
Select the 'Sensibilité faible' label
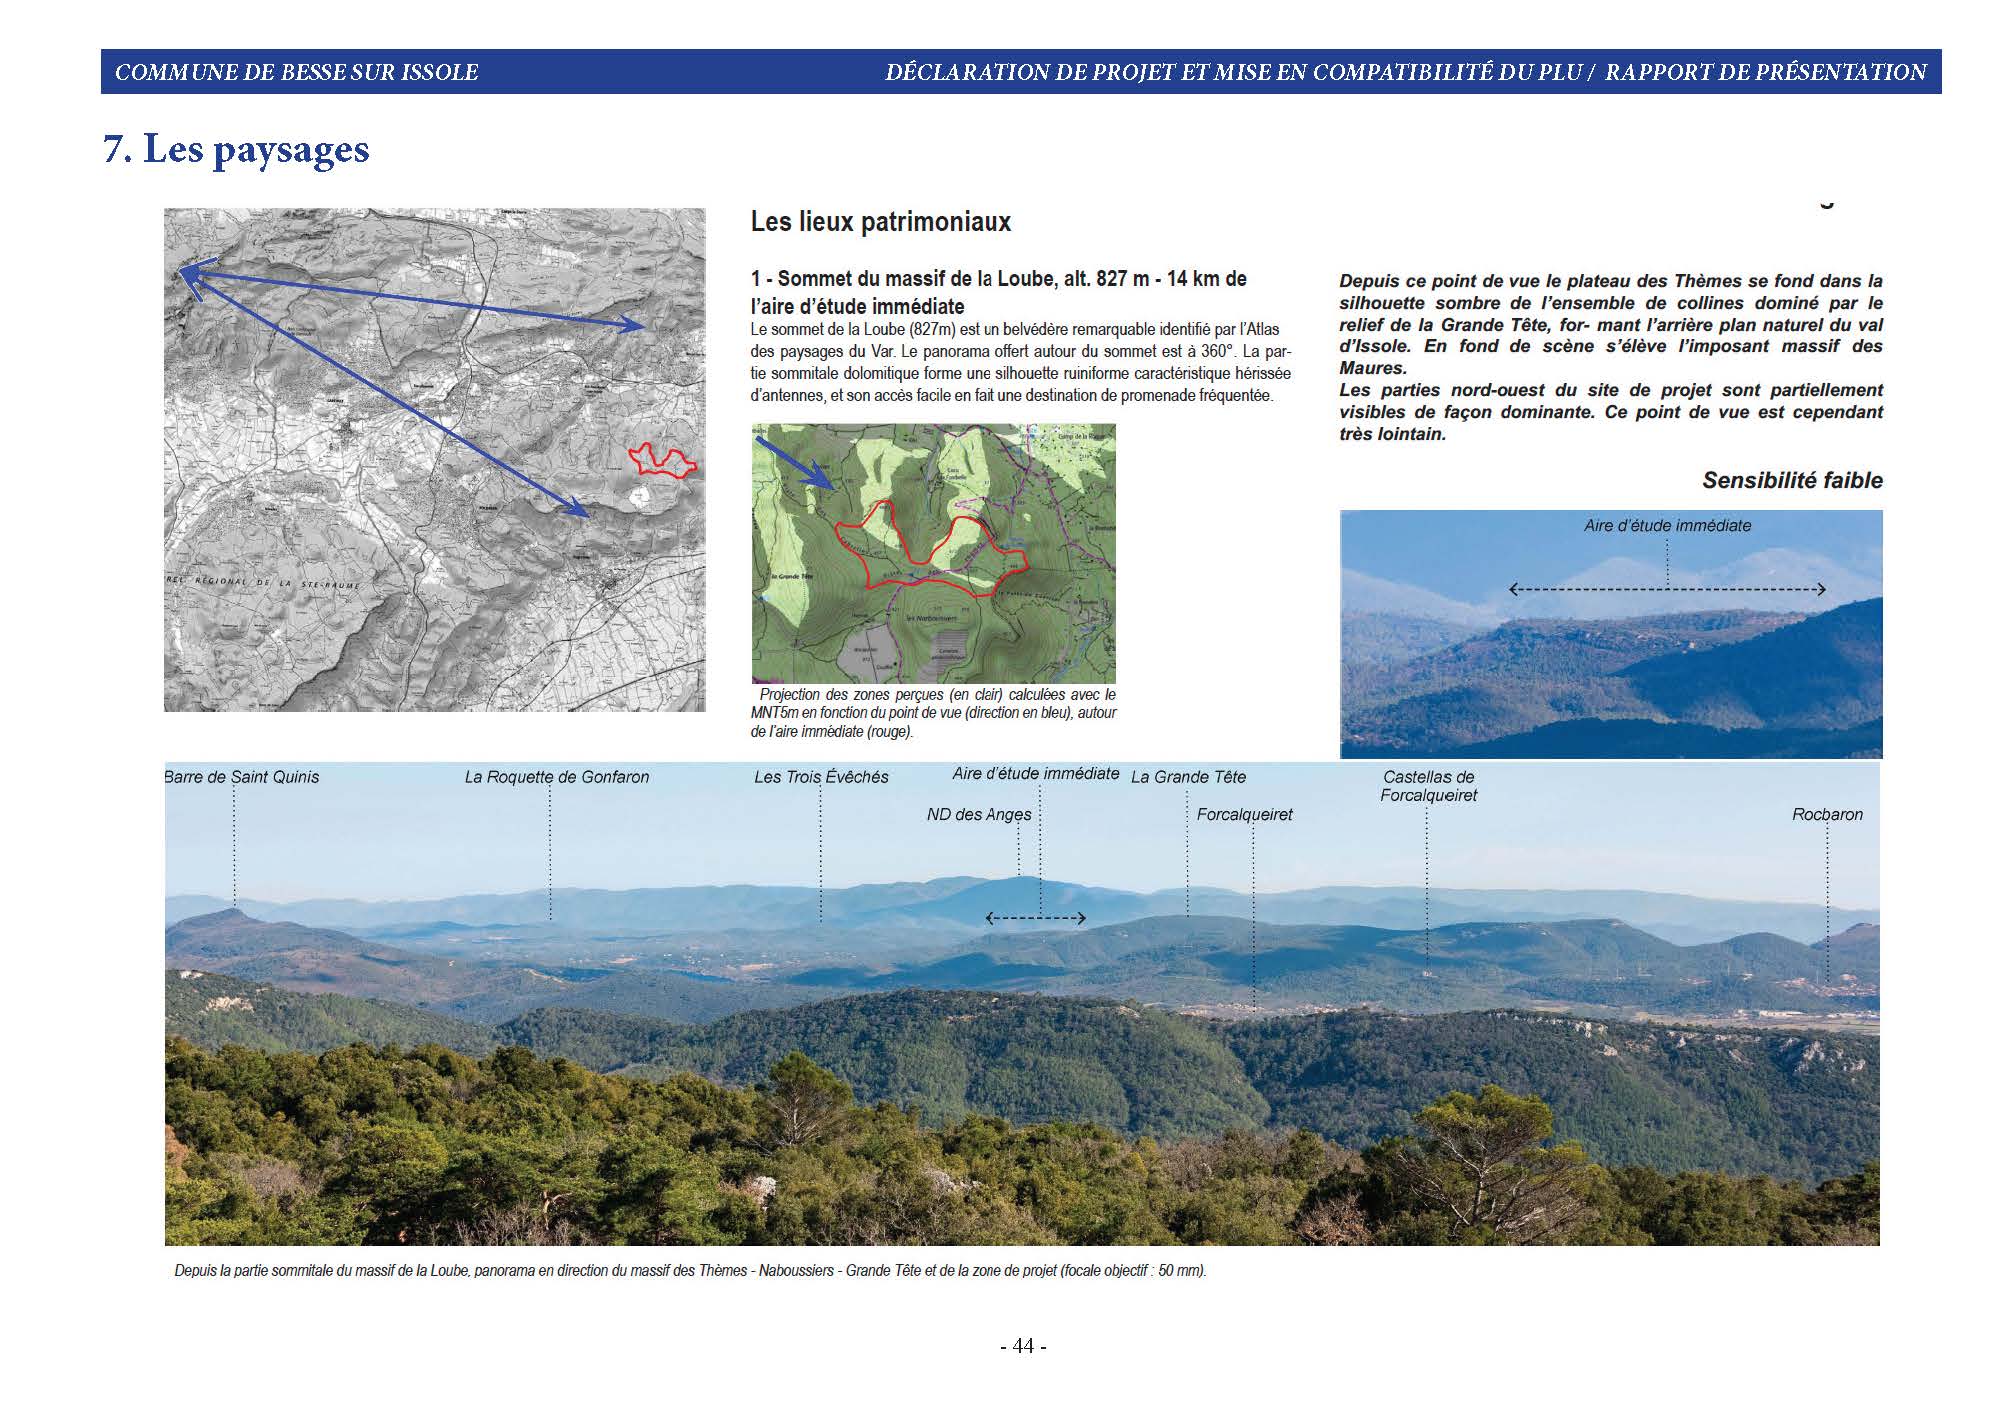(1792, 480)
